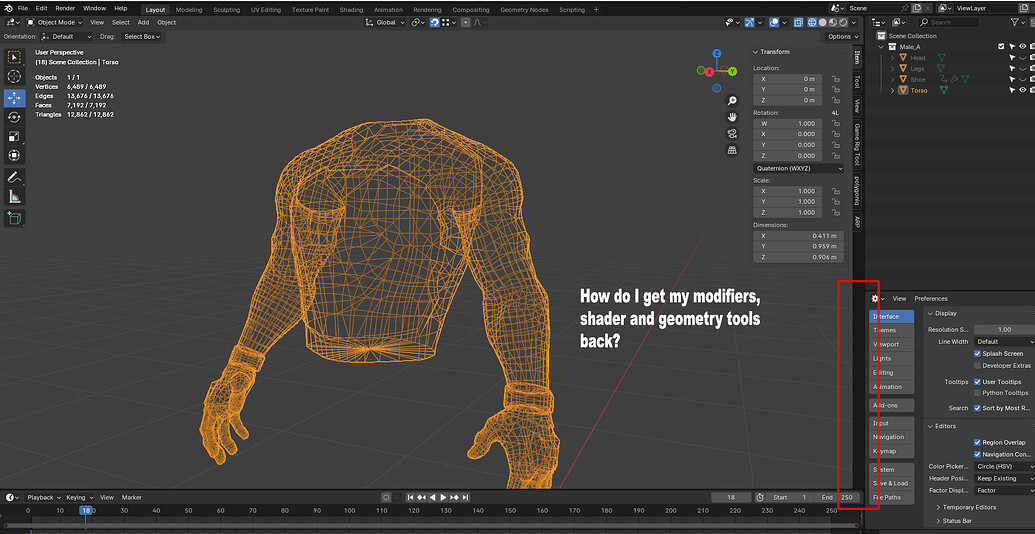Click the pan hand viewport icon
The height and width of the screenshot is (534, 1035).
tap(732, 117)
